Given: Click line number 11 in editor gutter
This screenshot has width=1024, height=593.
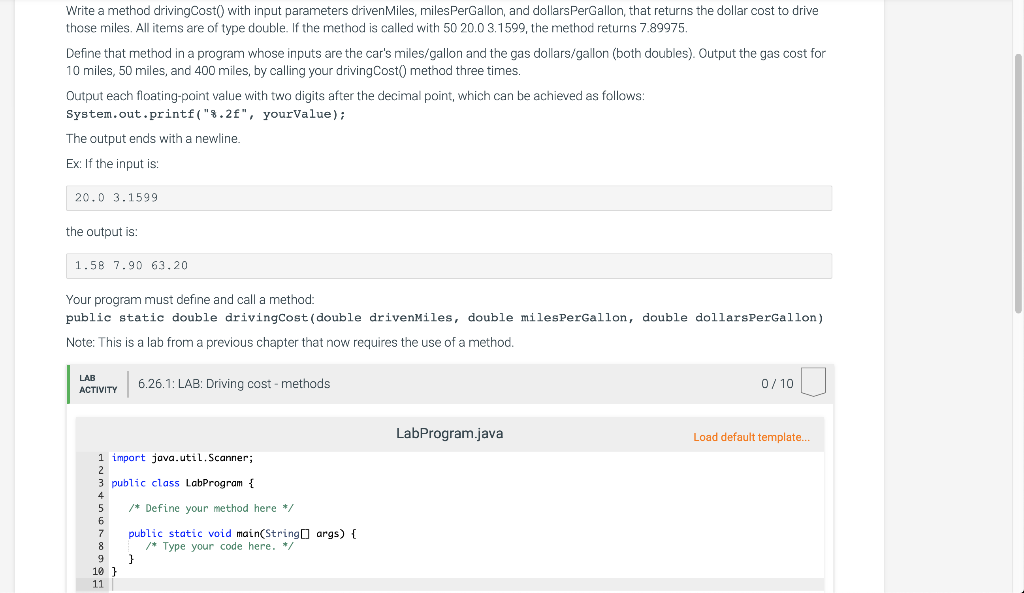Looking at the screenshot, I should click(x=98, y=584).
